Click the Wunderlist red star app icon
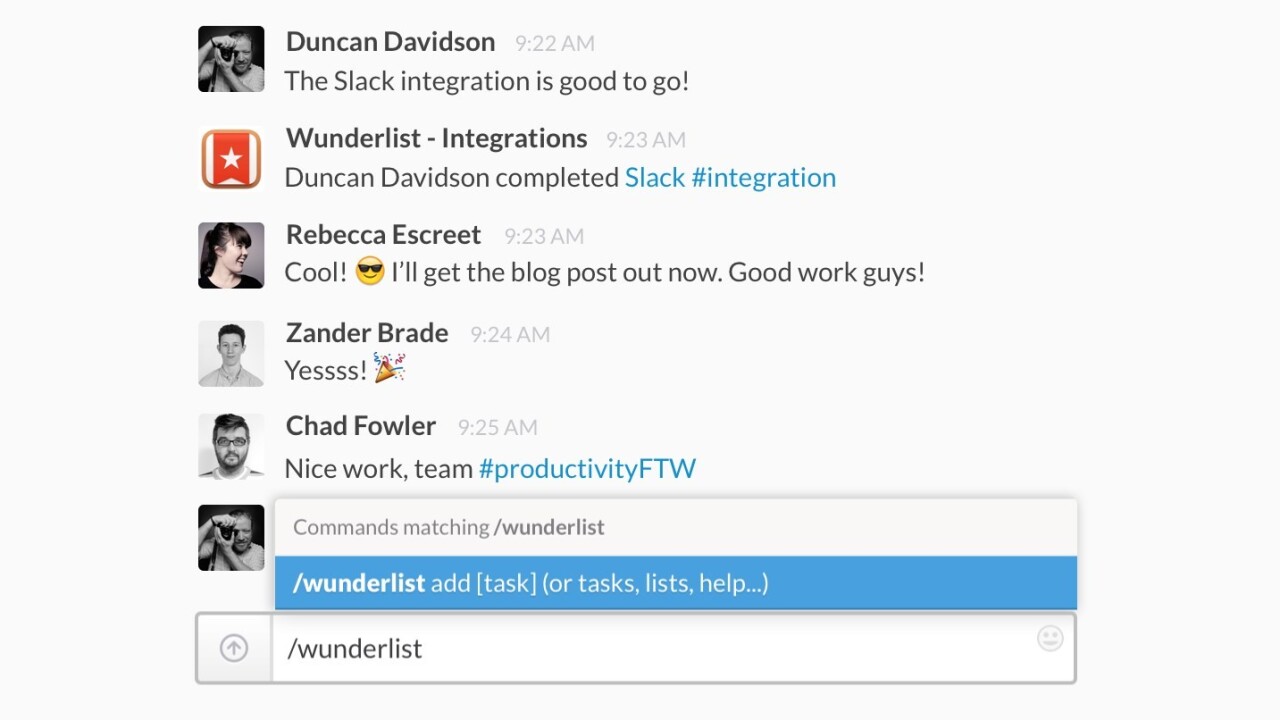1280x720 pixels. click(x=231, y=158)
